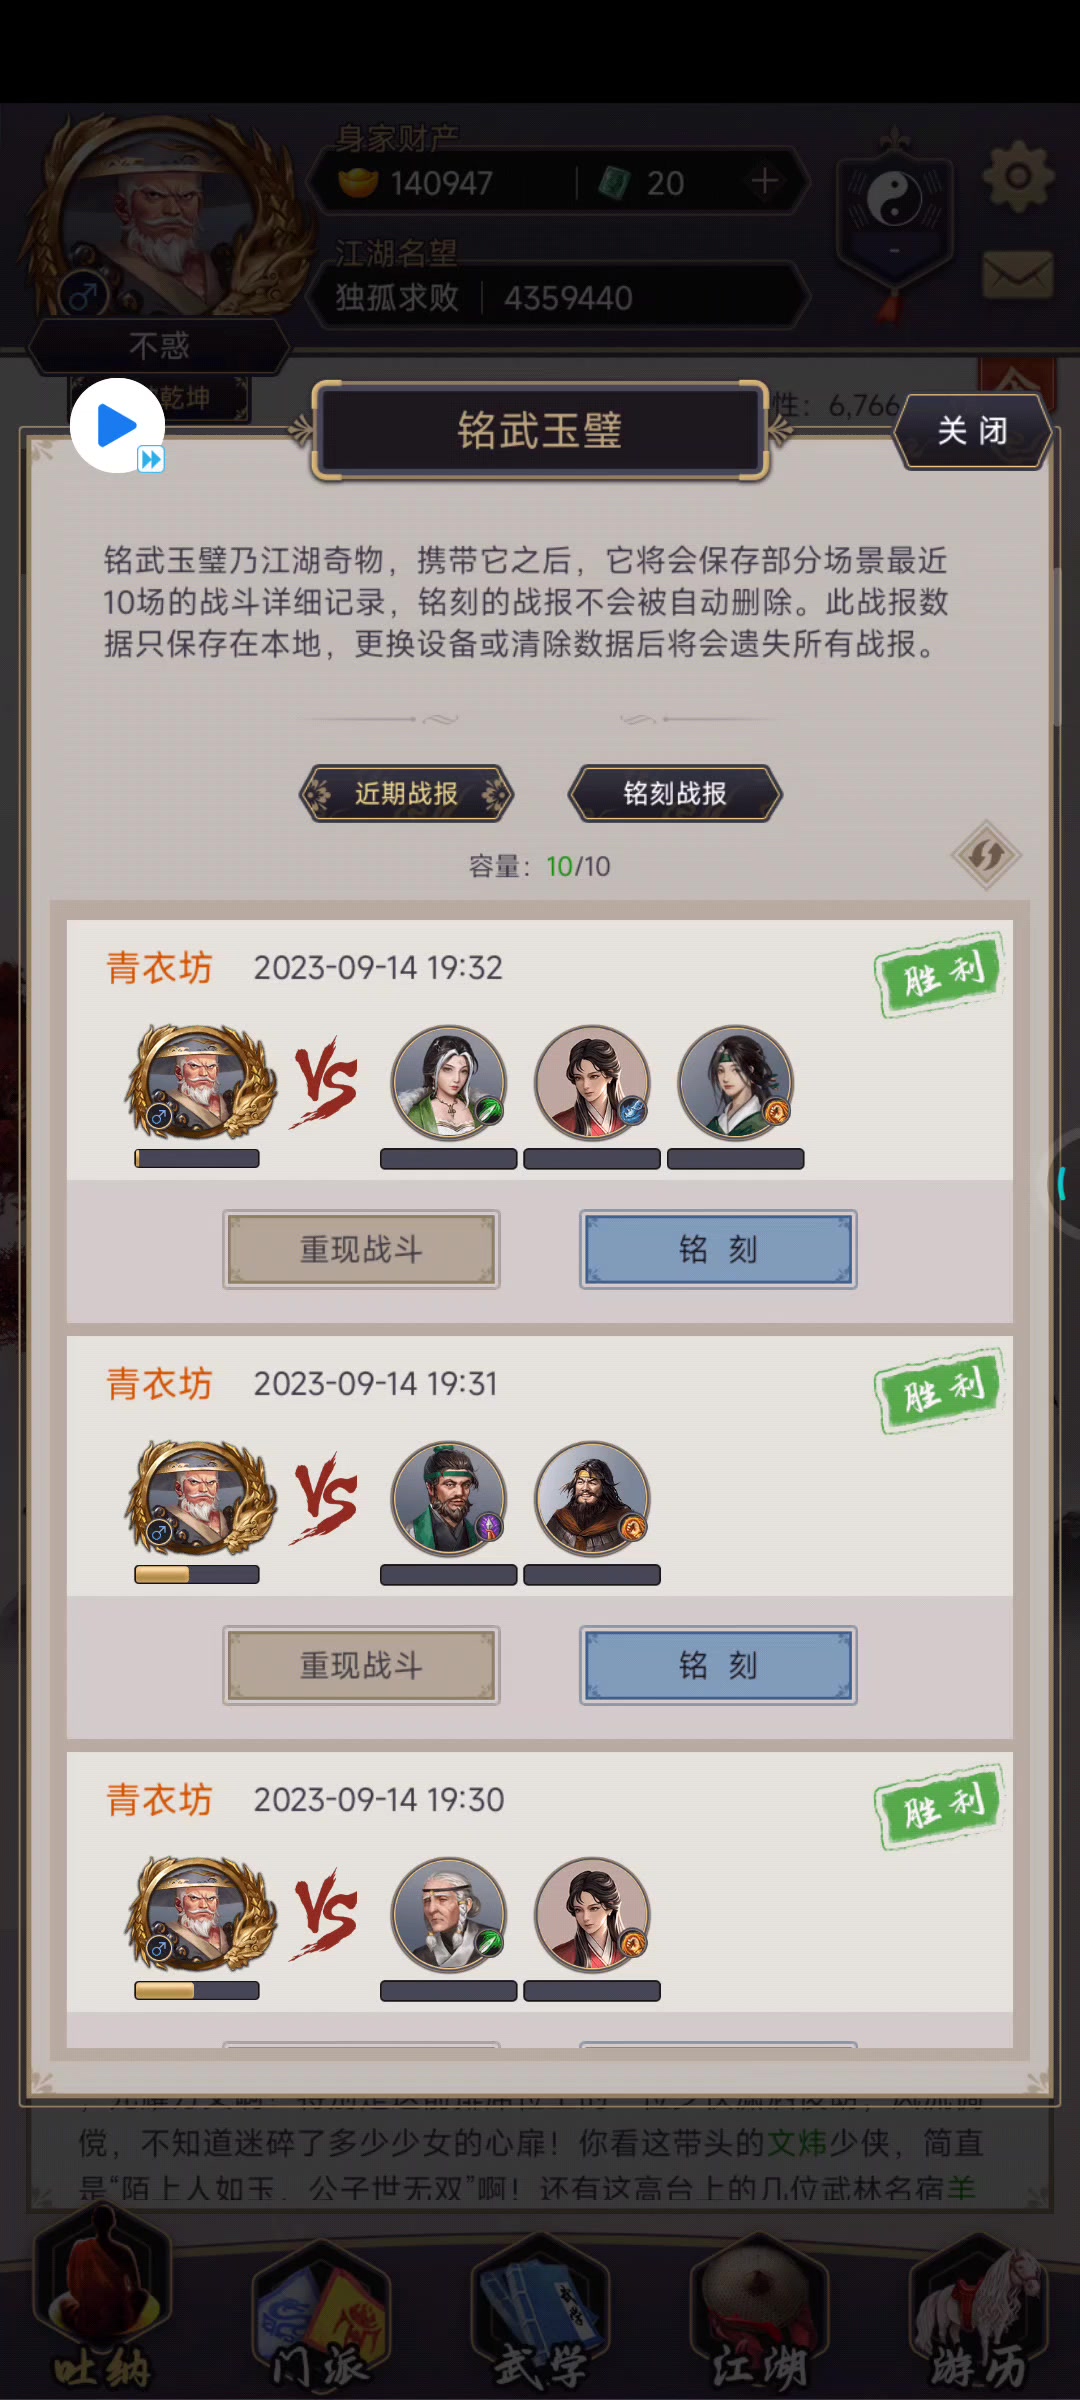Click 重现战斗 for the 19:31 battle
Viewport: 1080px width, 2400px height.
(x=361, y=1666)
